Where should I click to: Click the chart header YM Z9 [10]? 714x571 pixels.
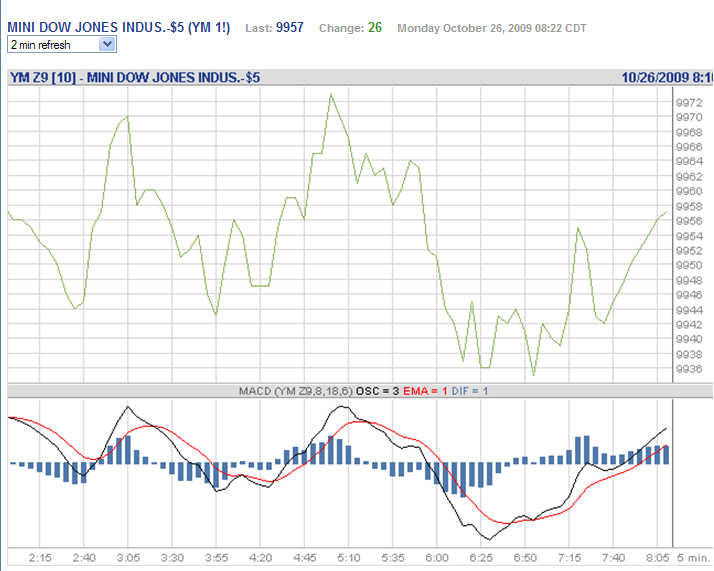[x=43, y=77]
